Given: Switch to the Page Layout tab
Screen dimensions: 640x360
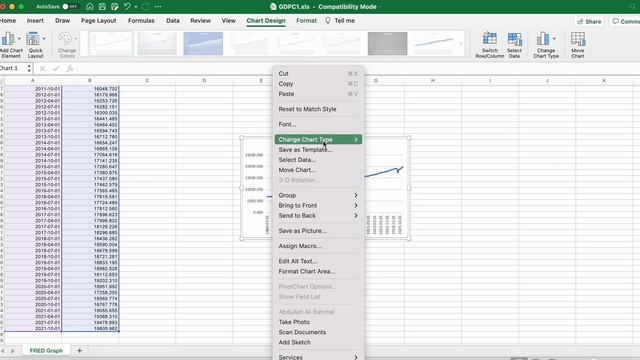Looking at the screenshot, I should tap(98, 20).
